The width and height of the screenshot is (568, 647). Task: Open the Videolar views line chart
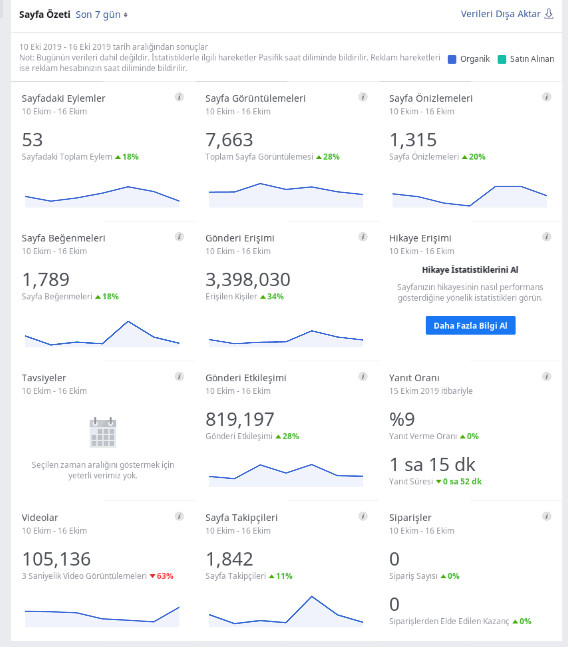pos(102,616)
